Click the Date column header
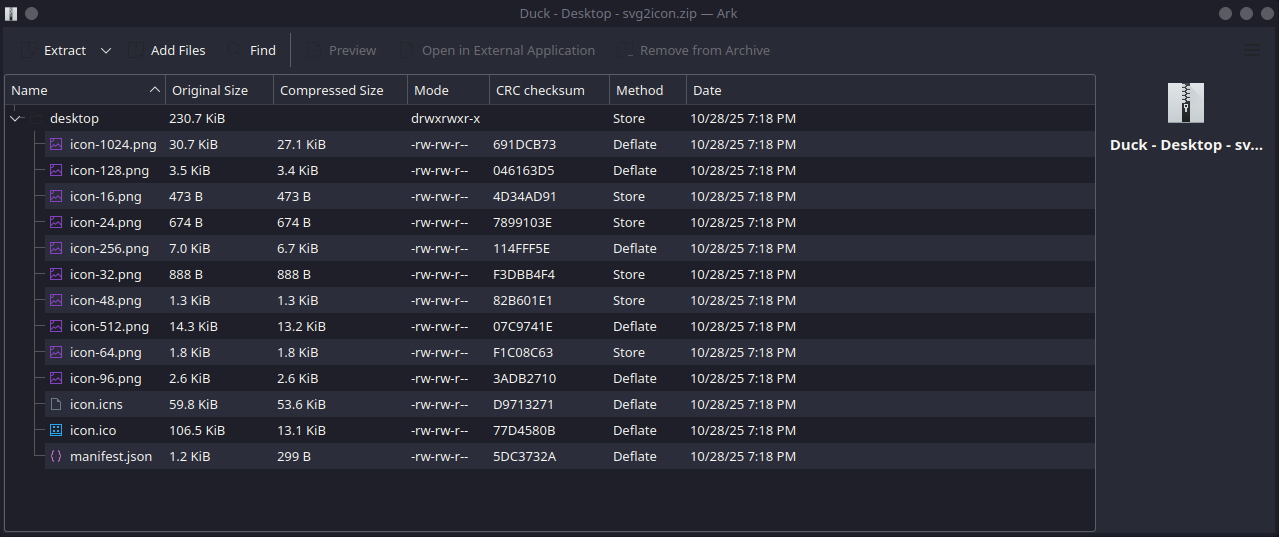The image size is (1279, 537). coord(890,90)
